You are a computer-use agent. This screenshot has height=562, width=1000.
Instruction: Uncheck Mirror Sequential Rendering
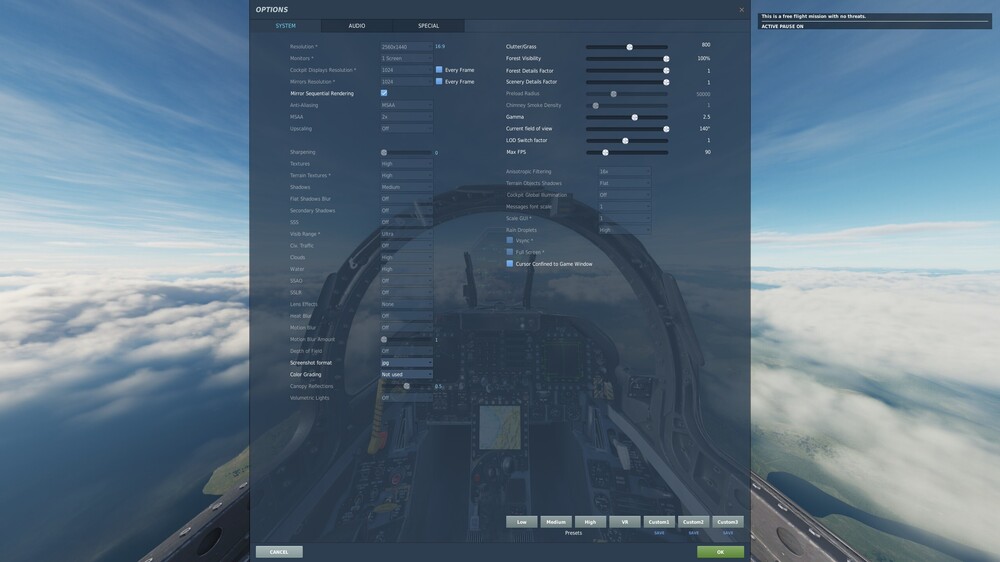click(x=384, y=93)
